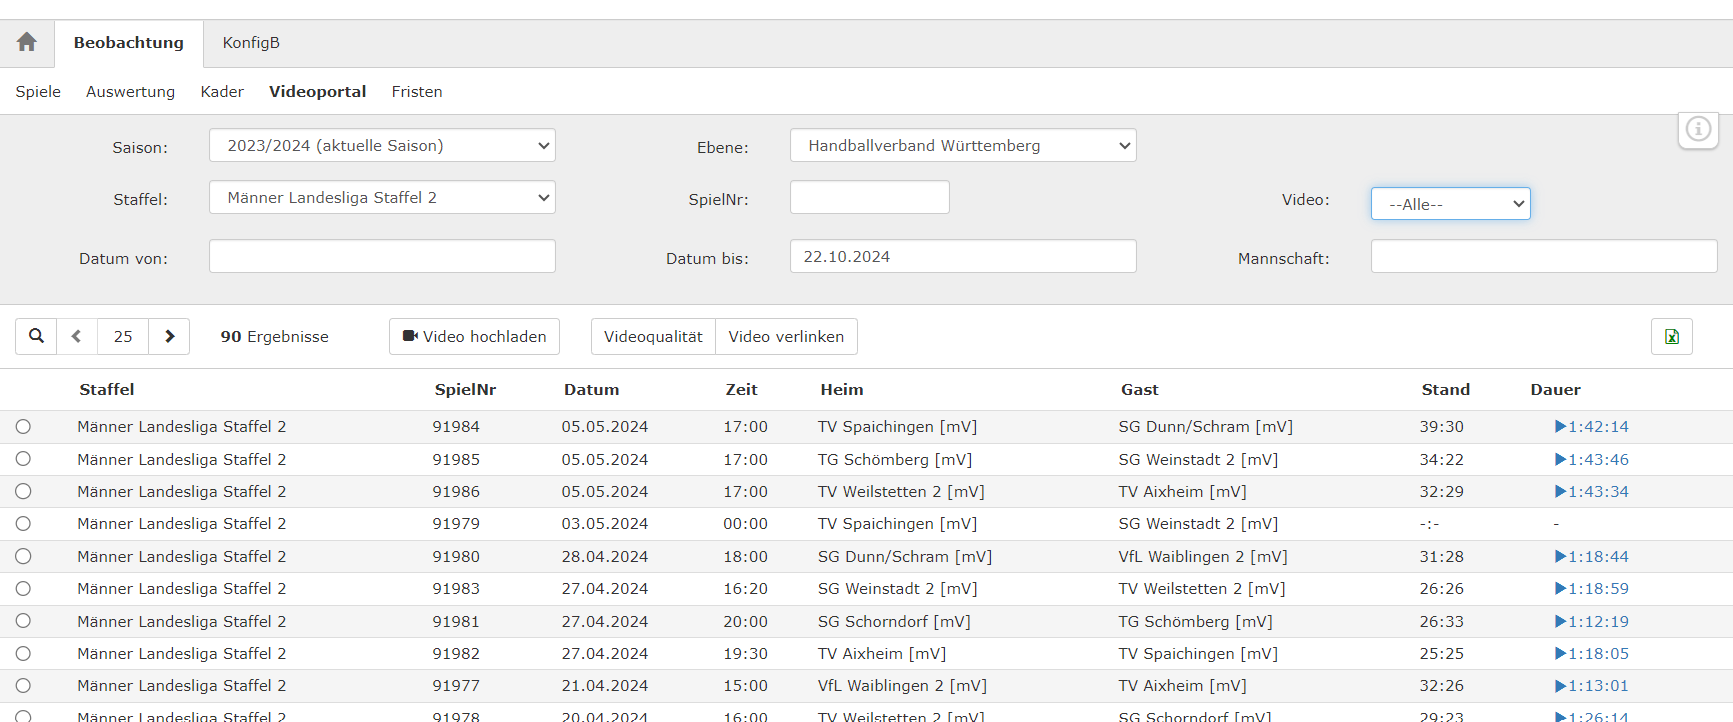1733x722 pixels.
Task: Open the Auswertung submenu item
Action: pyautogui.click(x=130, y=92)
